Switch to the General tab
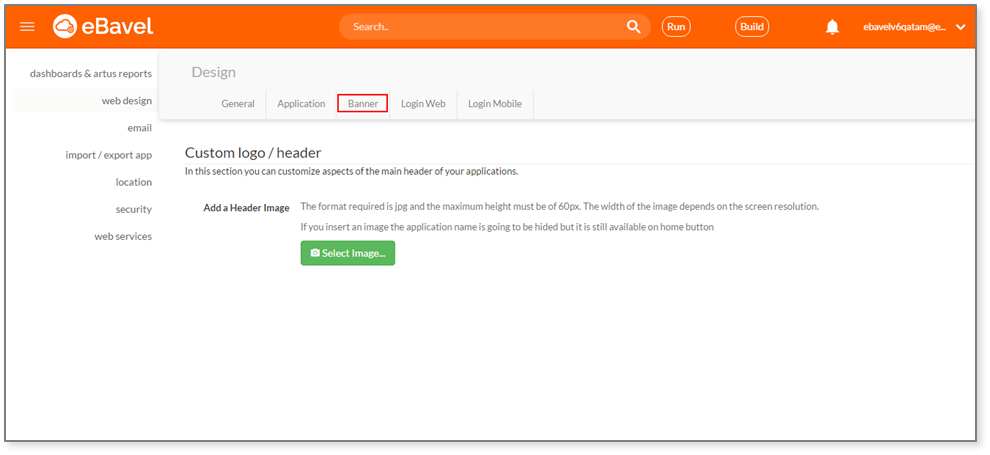Viewport: 990px width, 455px height. (238, 104)
